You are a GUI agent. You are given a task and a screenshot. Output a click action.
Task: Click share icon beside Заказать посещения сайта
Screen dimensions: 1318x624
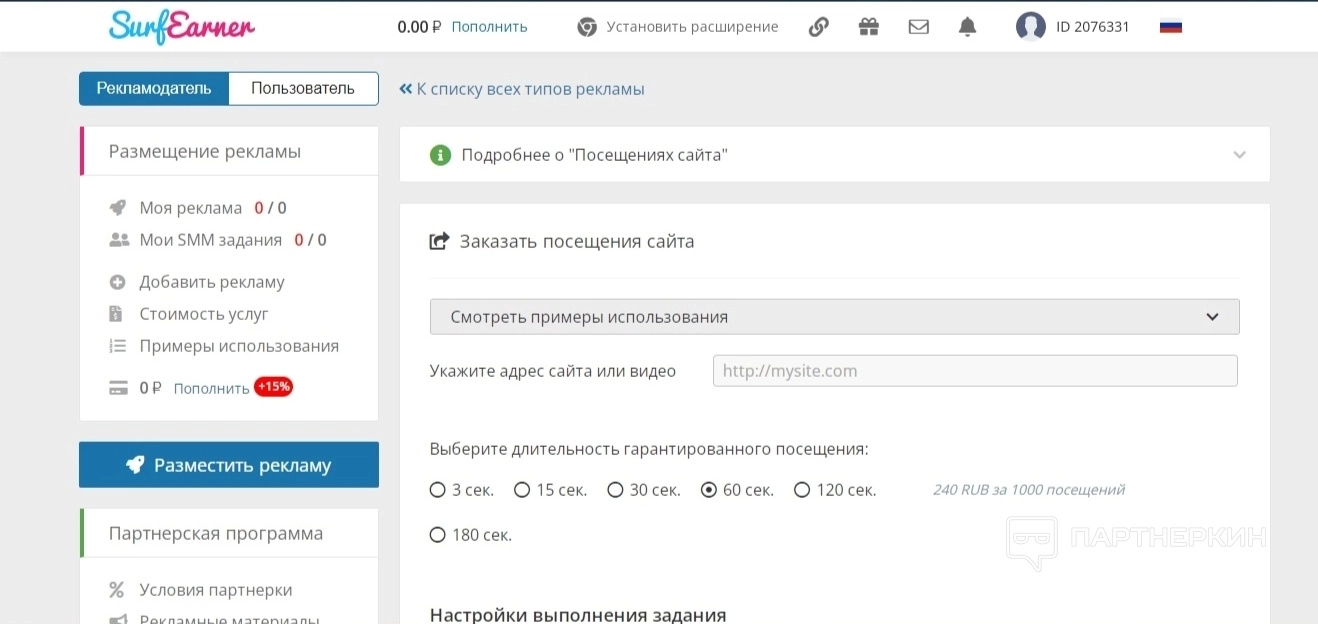tap(439, 241)
